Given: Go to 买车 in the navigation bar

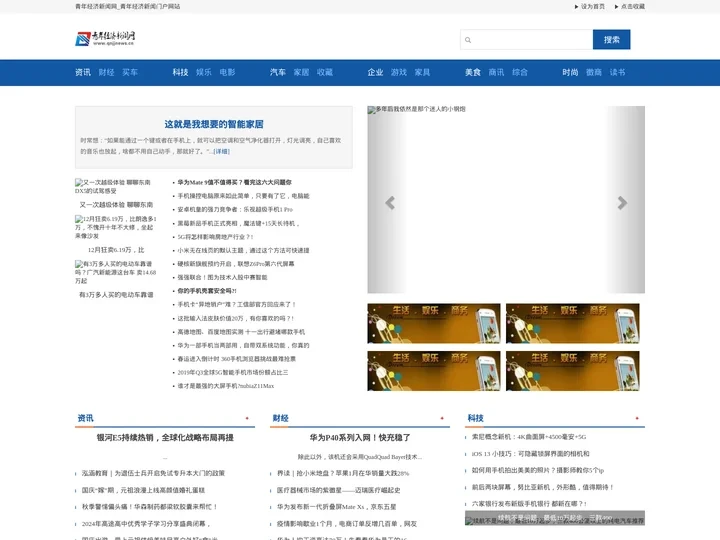Looking at the screenshot, I should (130, 72).
